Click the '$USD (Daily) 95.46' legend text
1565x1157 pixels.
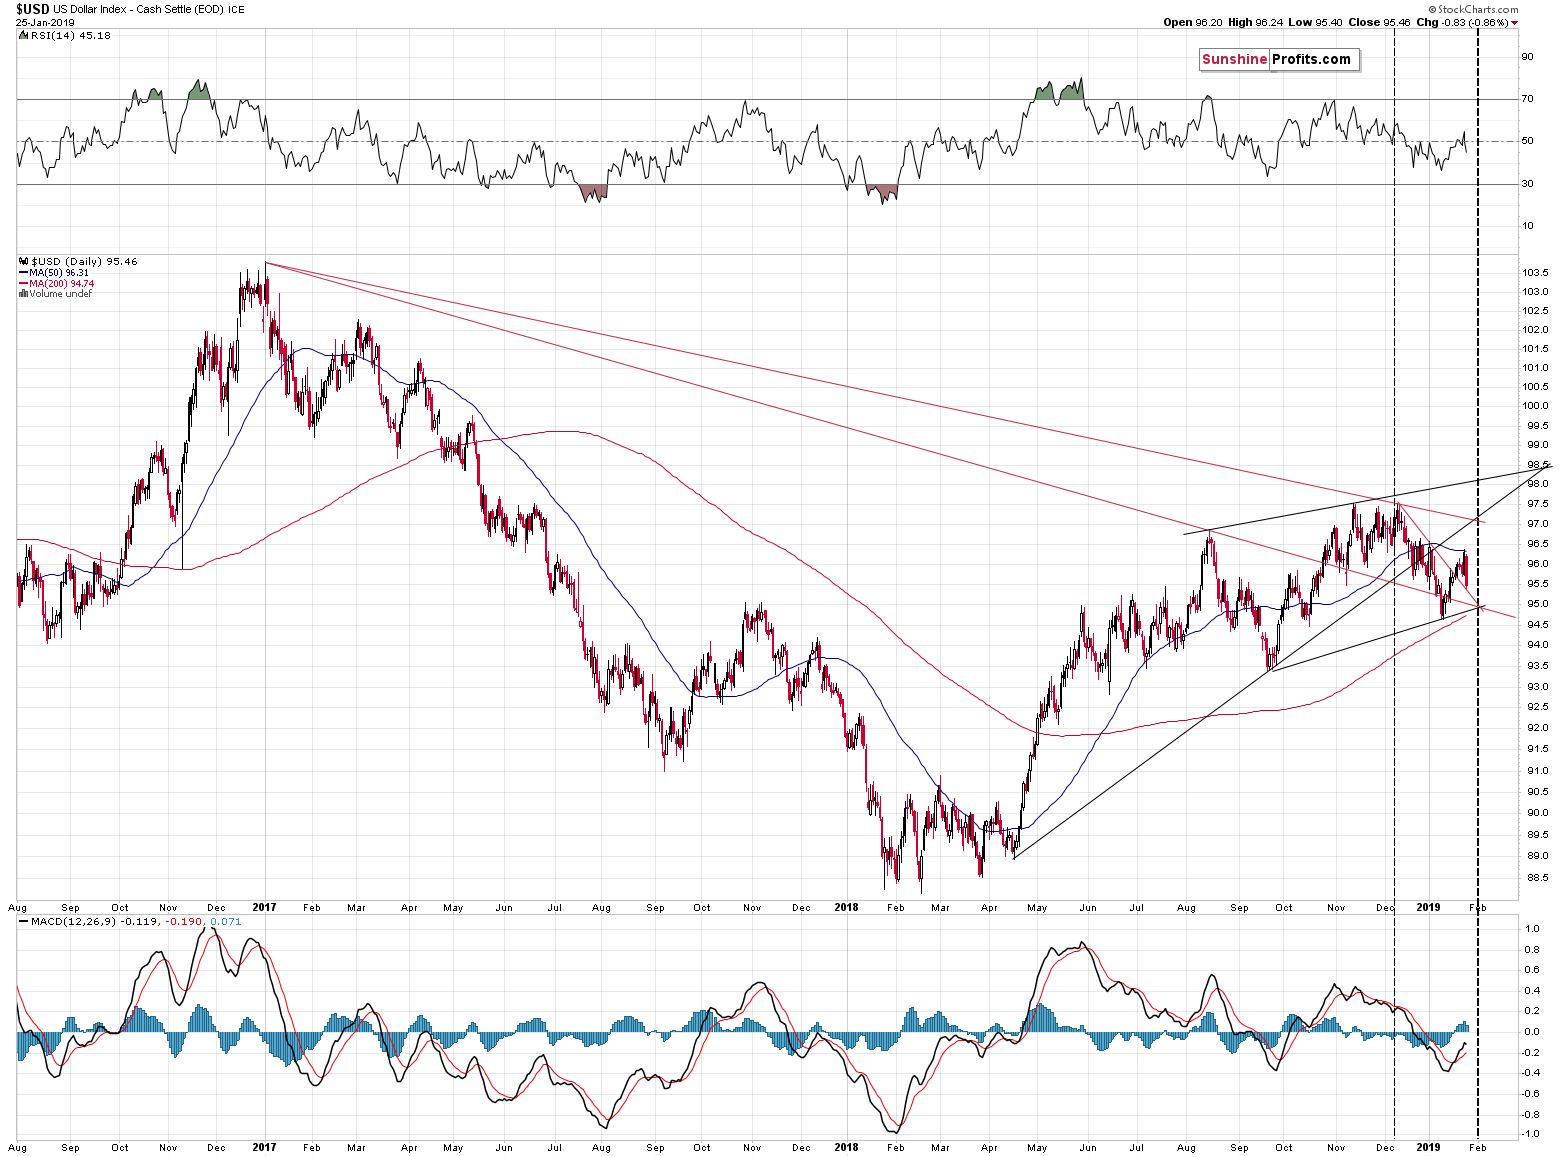85,261
